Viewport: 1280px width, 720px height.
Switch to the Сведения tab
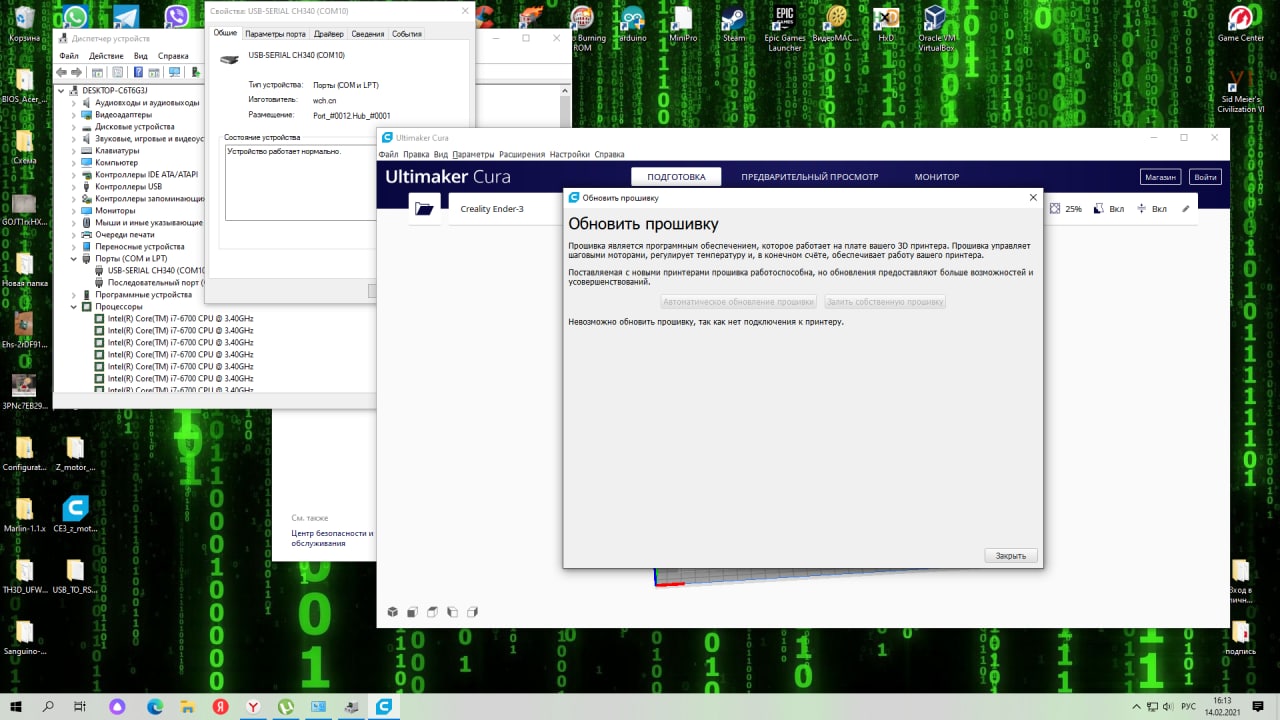coord(367,34)
